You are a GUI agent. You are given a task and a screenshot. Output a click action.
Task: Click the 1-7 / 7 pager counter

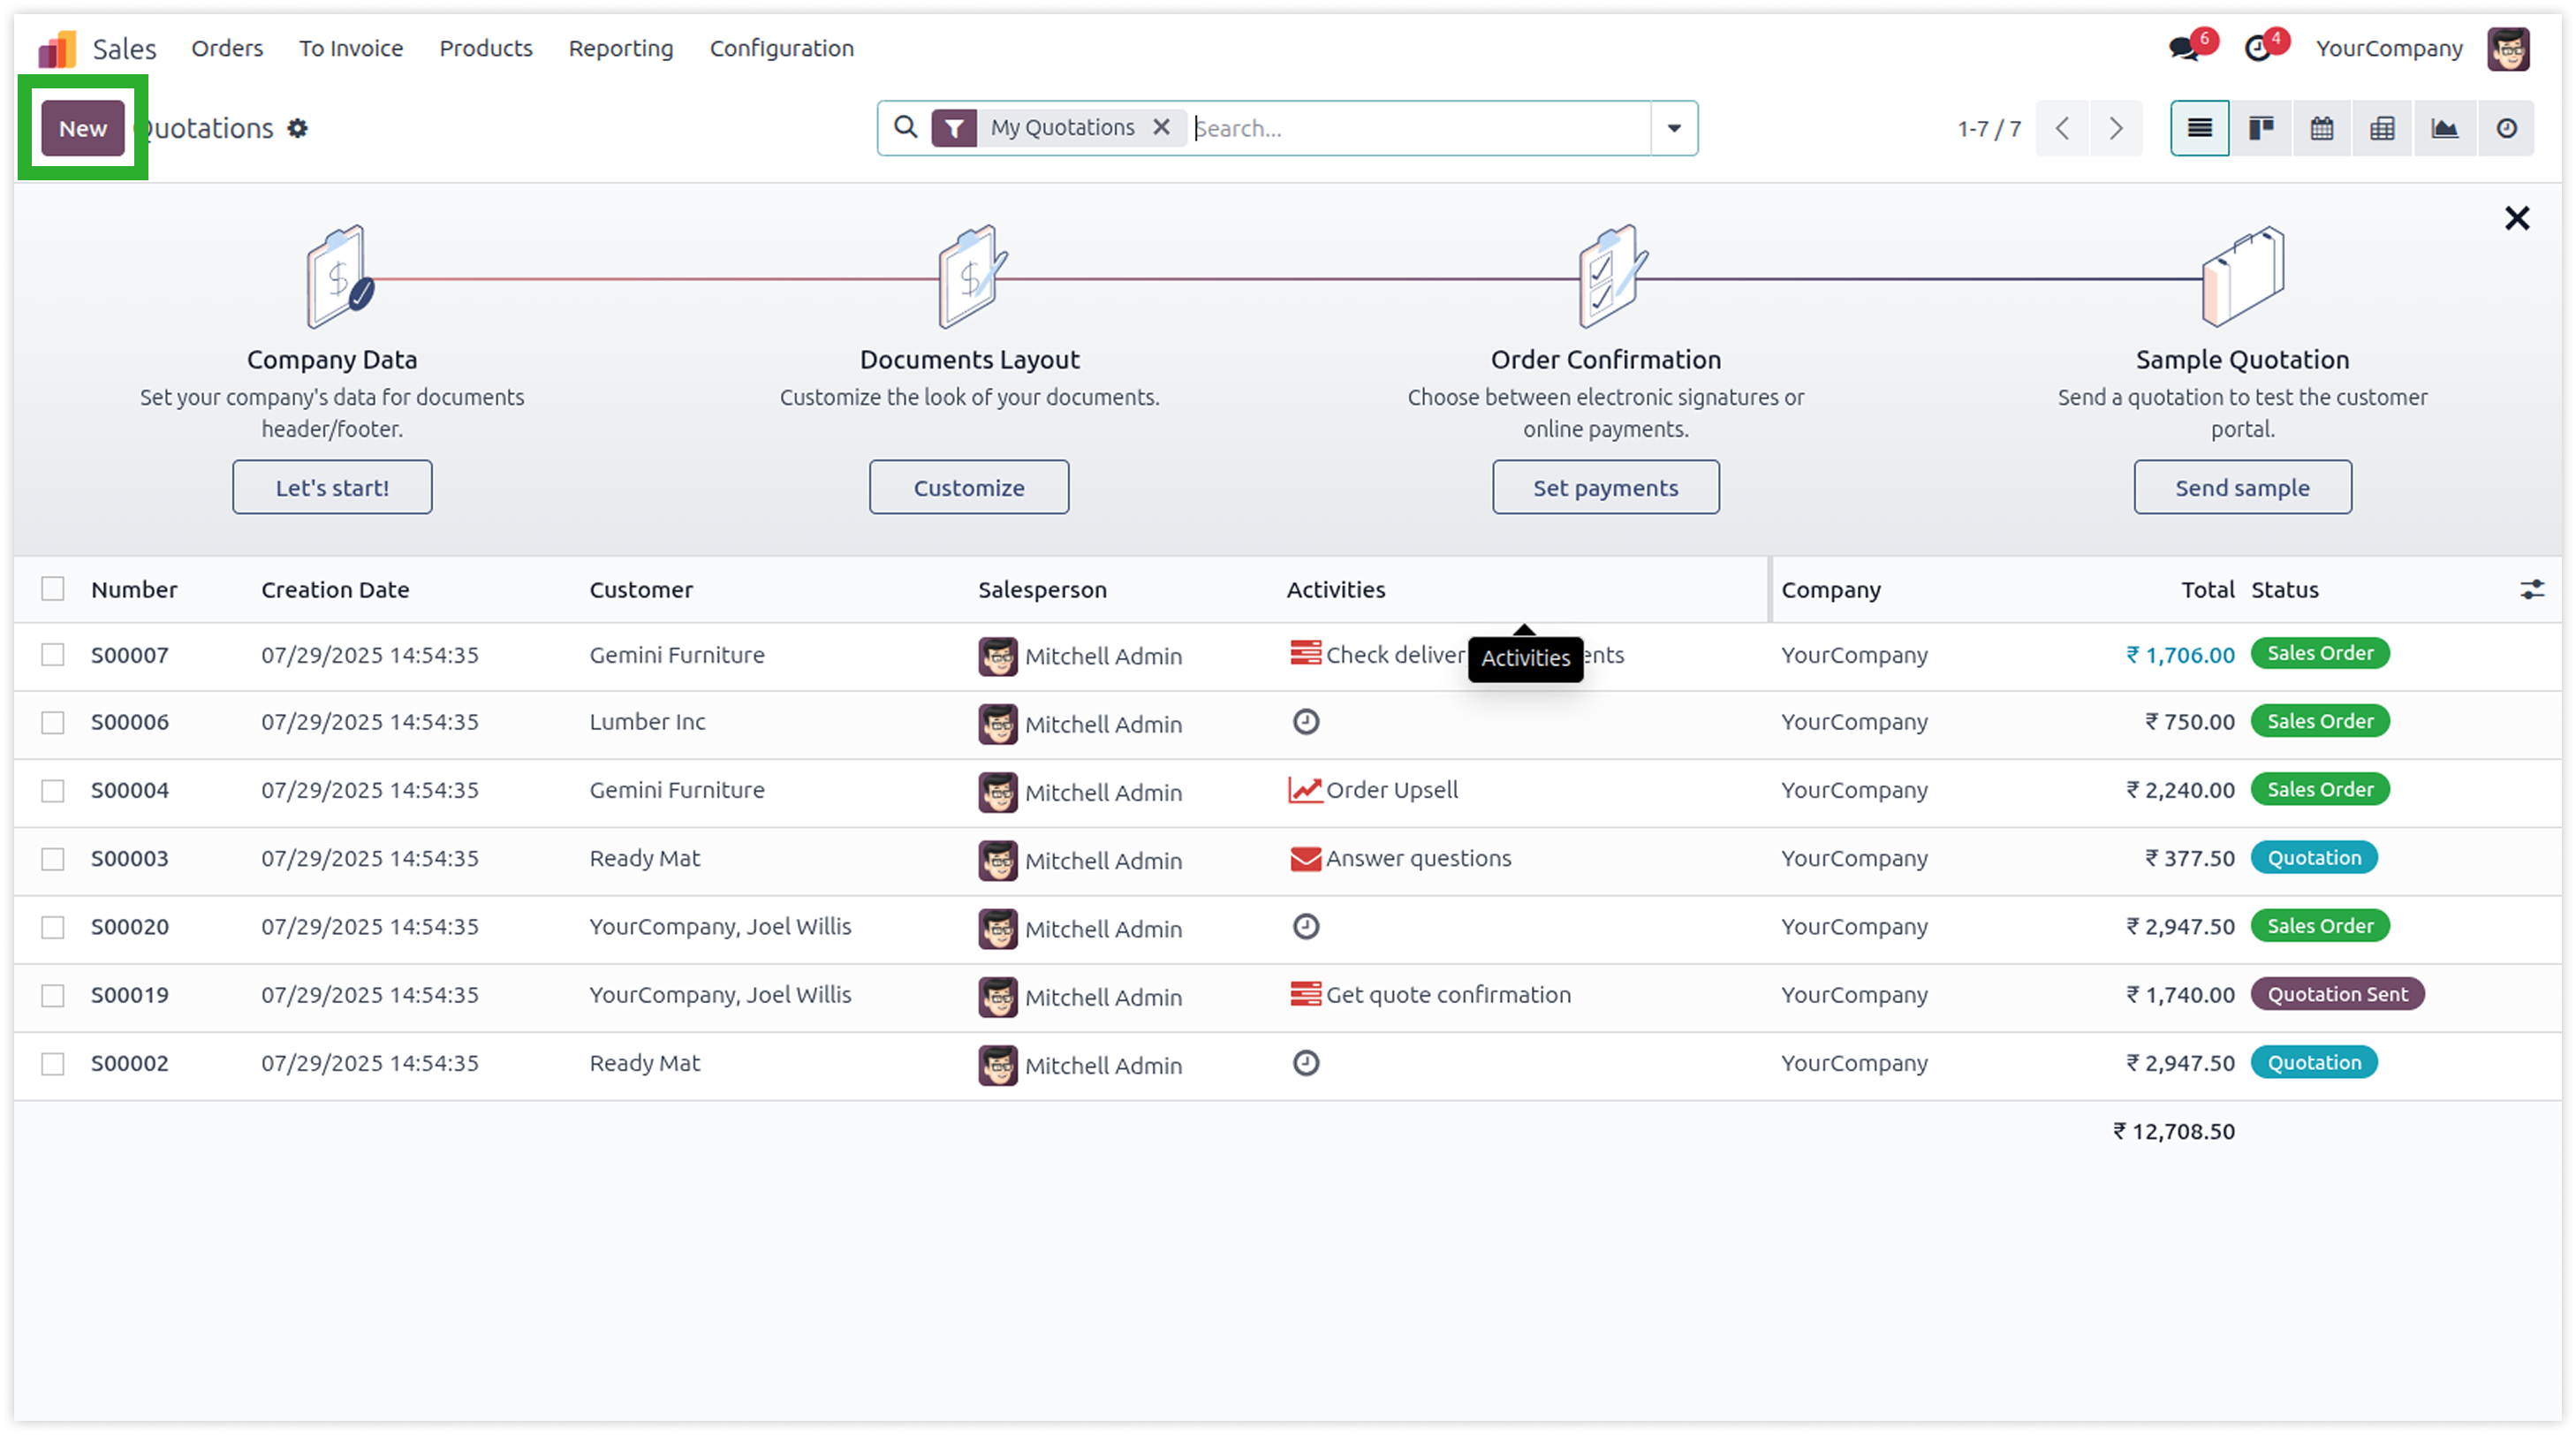tap(1989, 128)
